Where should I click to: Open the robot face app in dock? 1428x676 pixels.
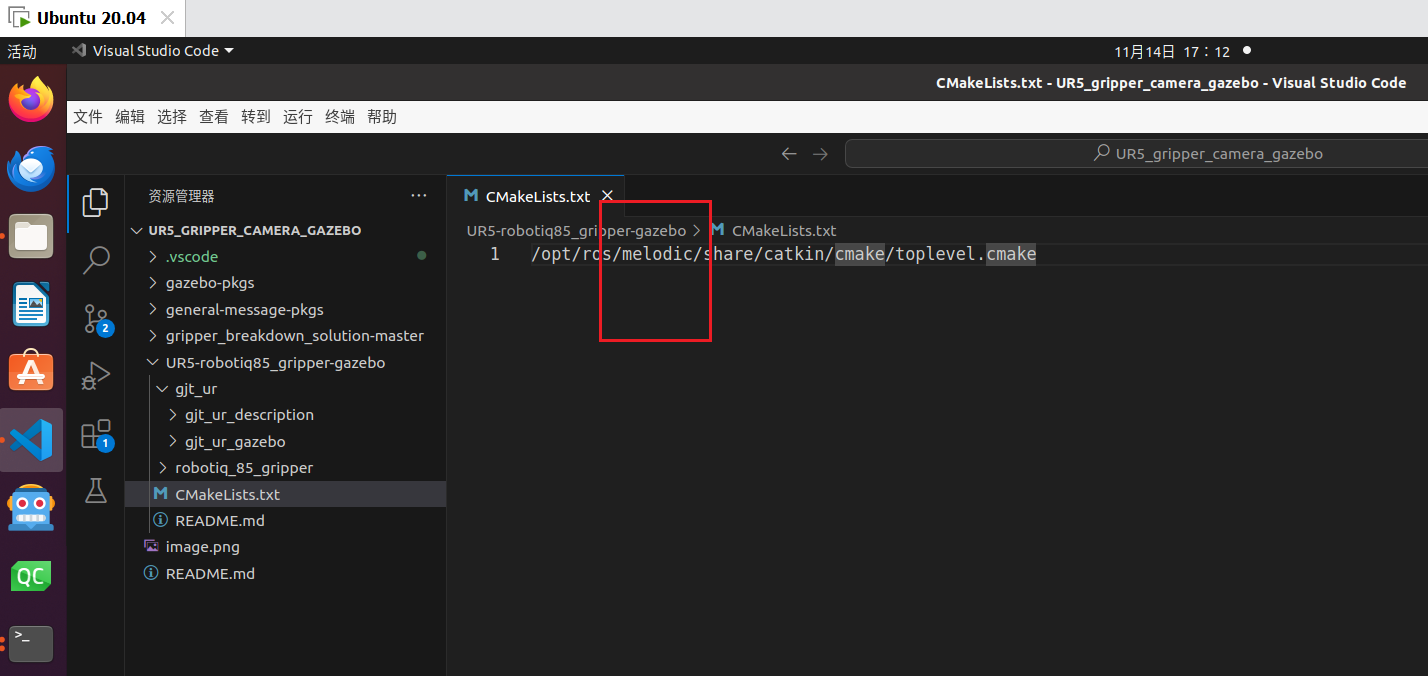[x=31, y=508]
